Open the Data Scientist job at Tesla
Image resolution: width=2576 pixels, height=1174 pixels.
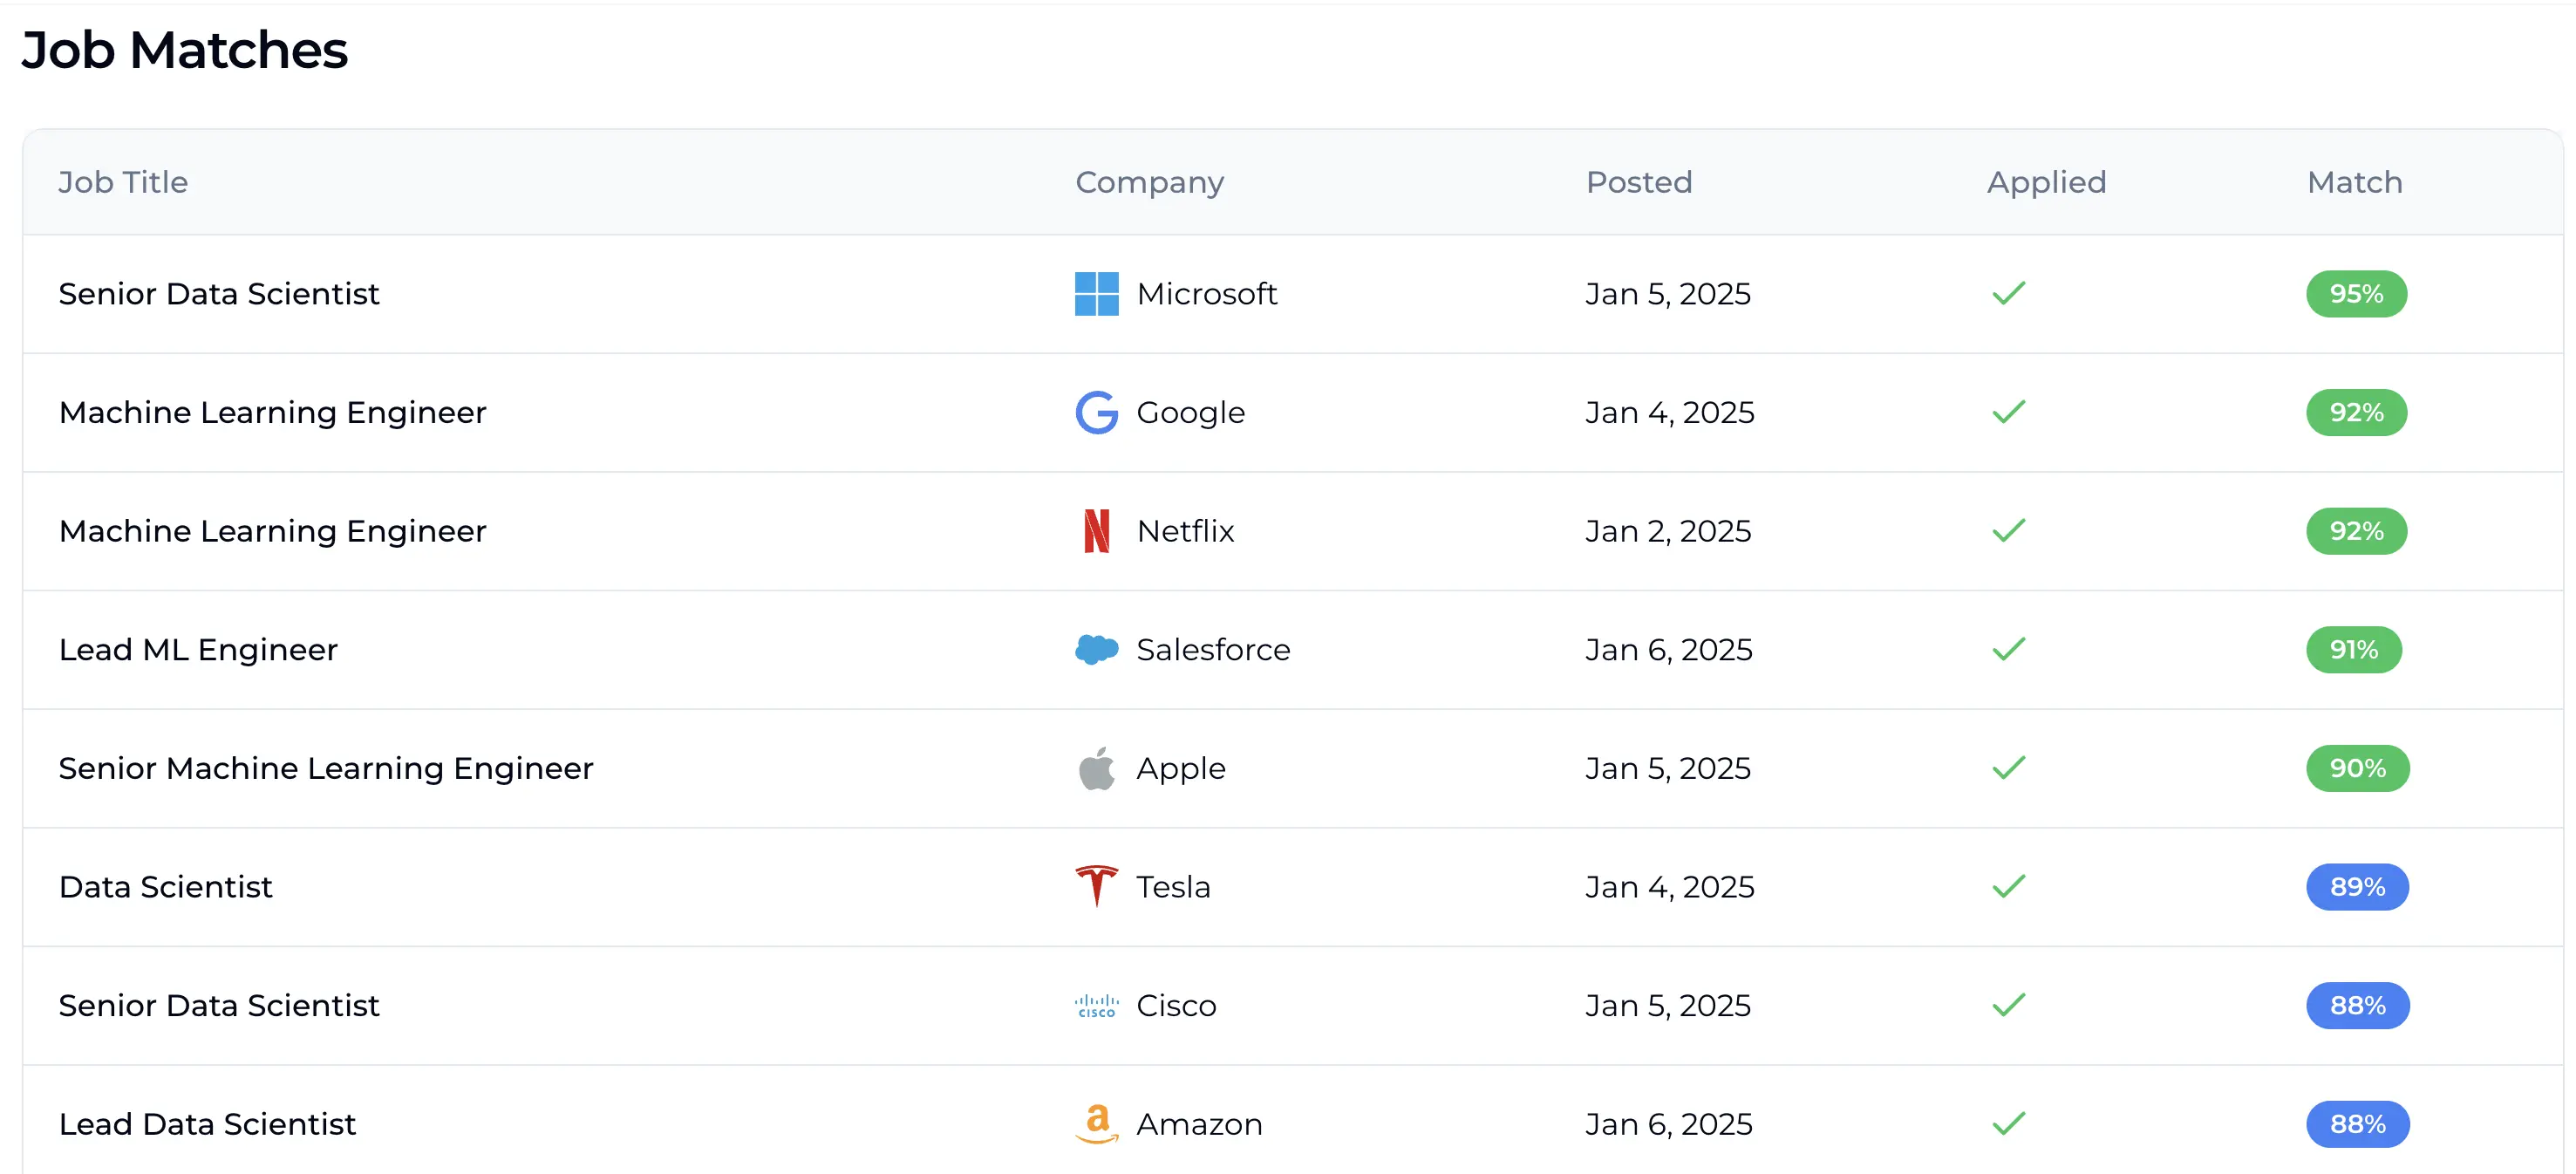tap(165, 886)
